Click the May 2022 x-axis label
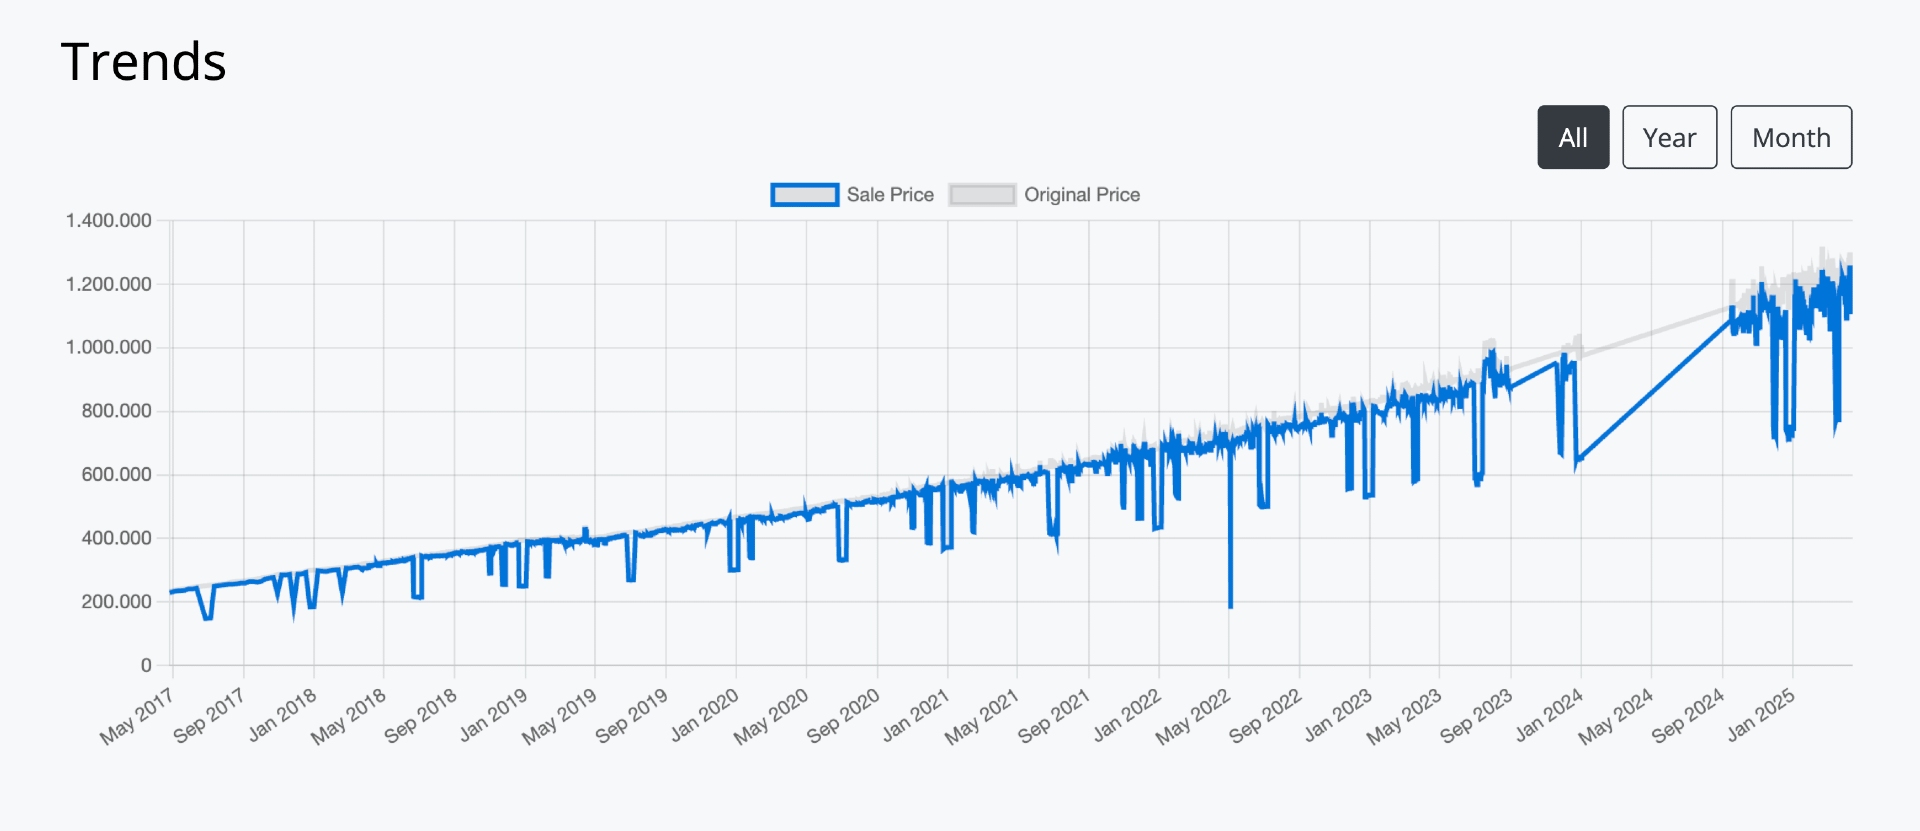 pyautogui.click(x=1192, y=716)
